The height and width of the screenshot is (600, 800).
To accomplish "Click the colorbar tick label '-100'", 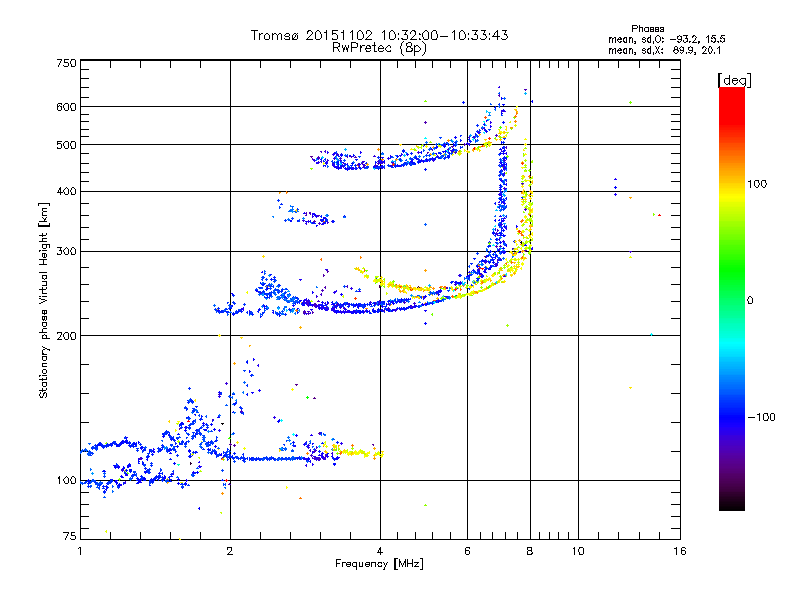I will pyautogui.click(x=761, y=417).
